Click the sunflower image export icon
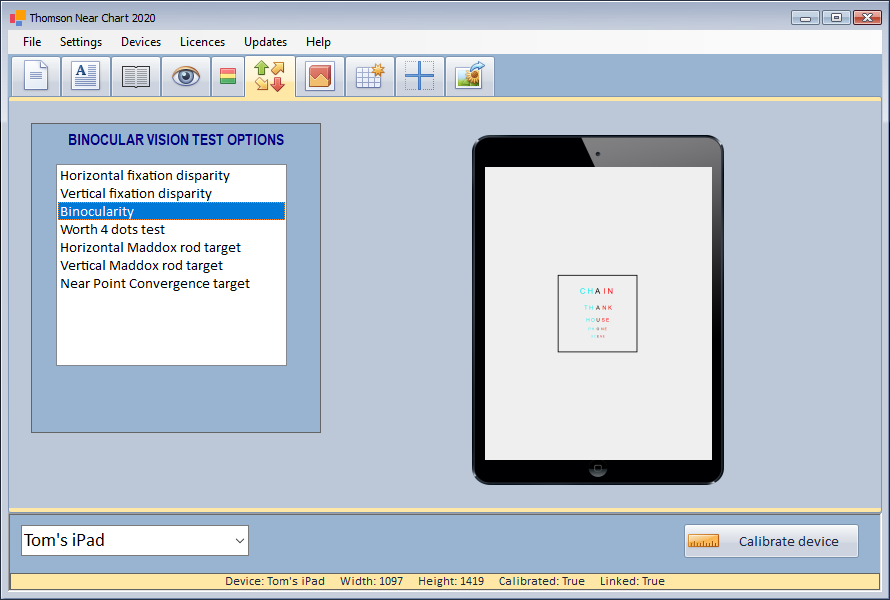Viewport: 890px width, 600px height. [x=469, y=77]
